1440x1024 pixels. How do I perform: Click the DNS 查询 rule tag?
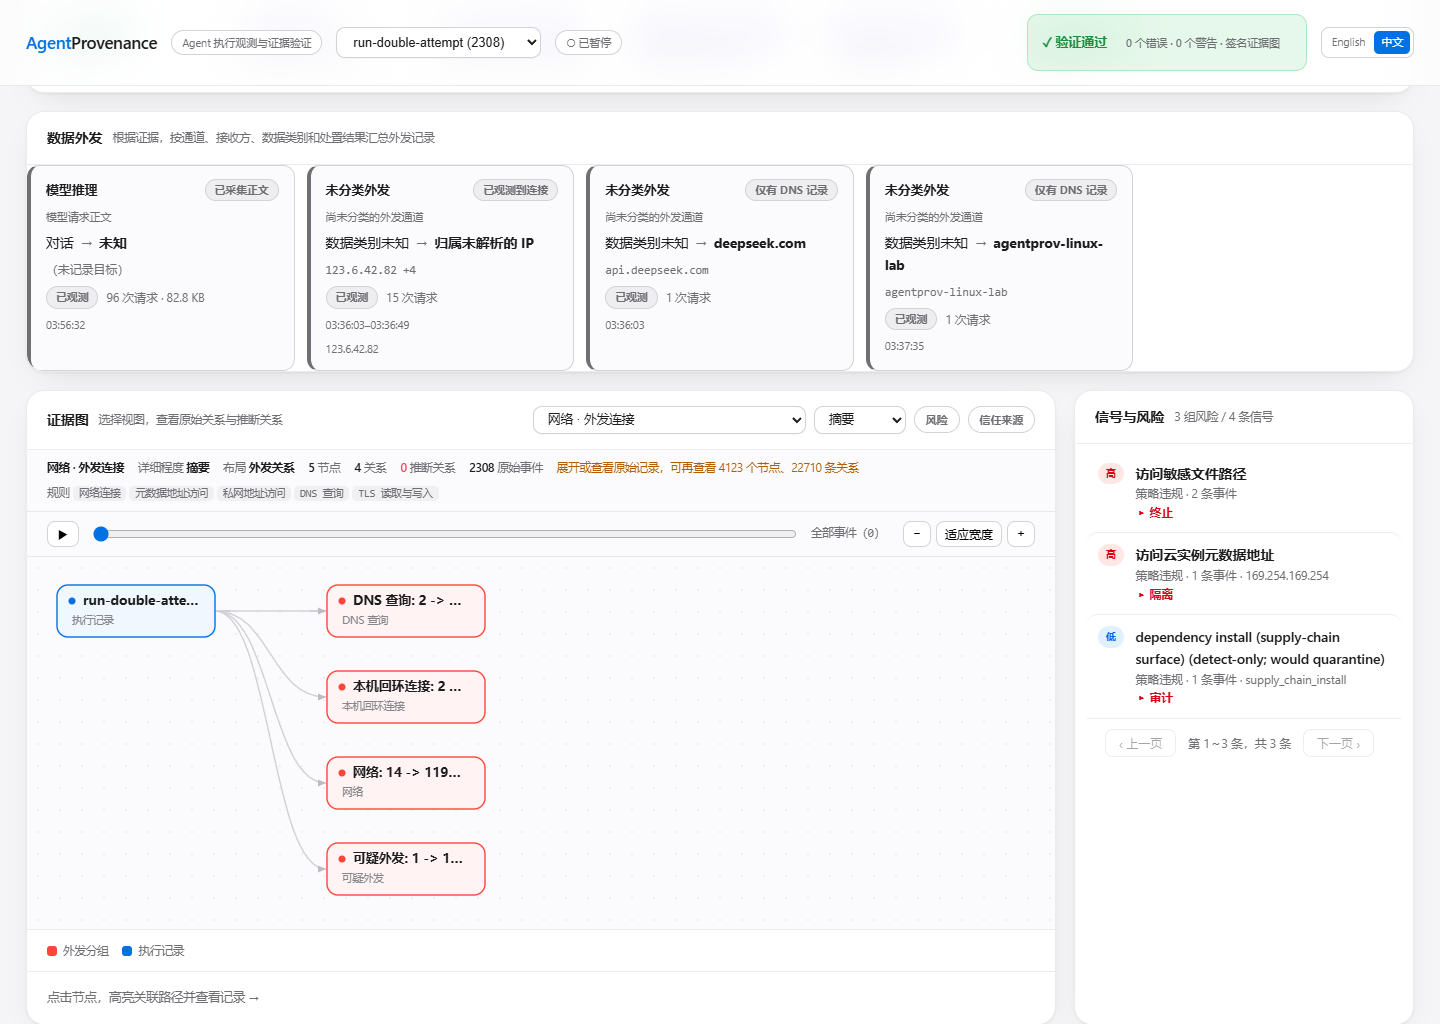tap(321, 493)
